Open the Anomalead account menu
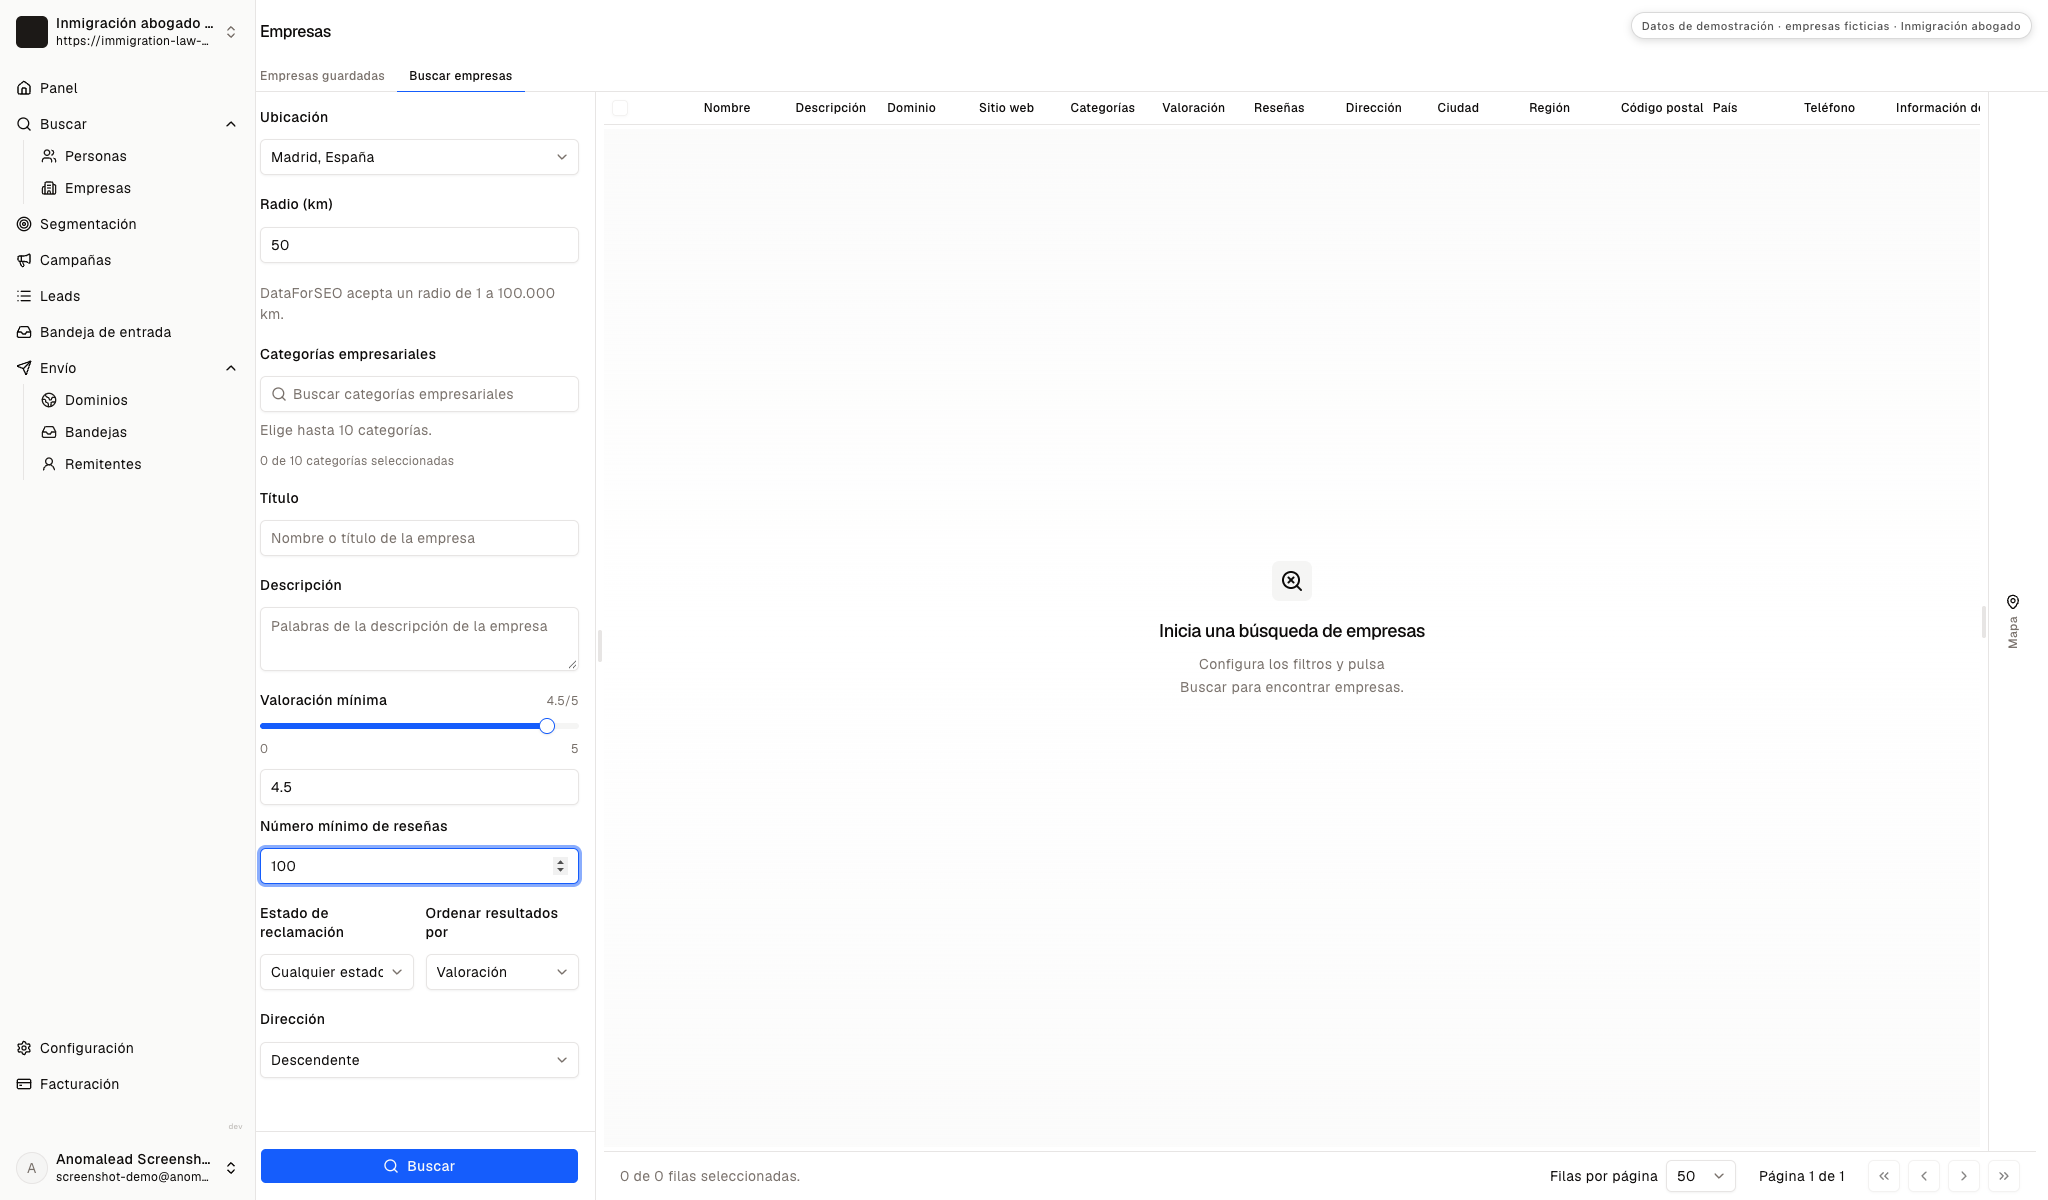Viewport: 2048px width, 1200px height. (x=127, y=1168)
